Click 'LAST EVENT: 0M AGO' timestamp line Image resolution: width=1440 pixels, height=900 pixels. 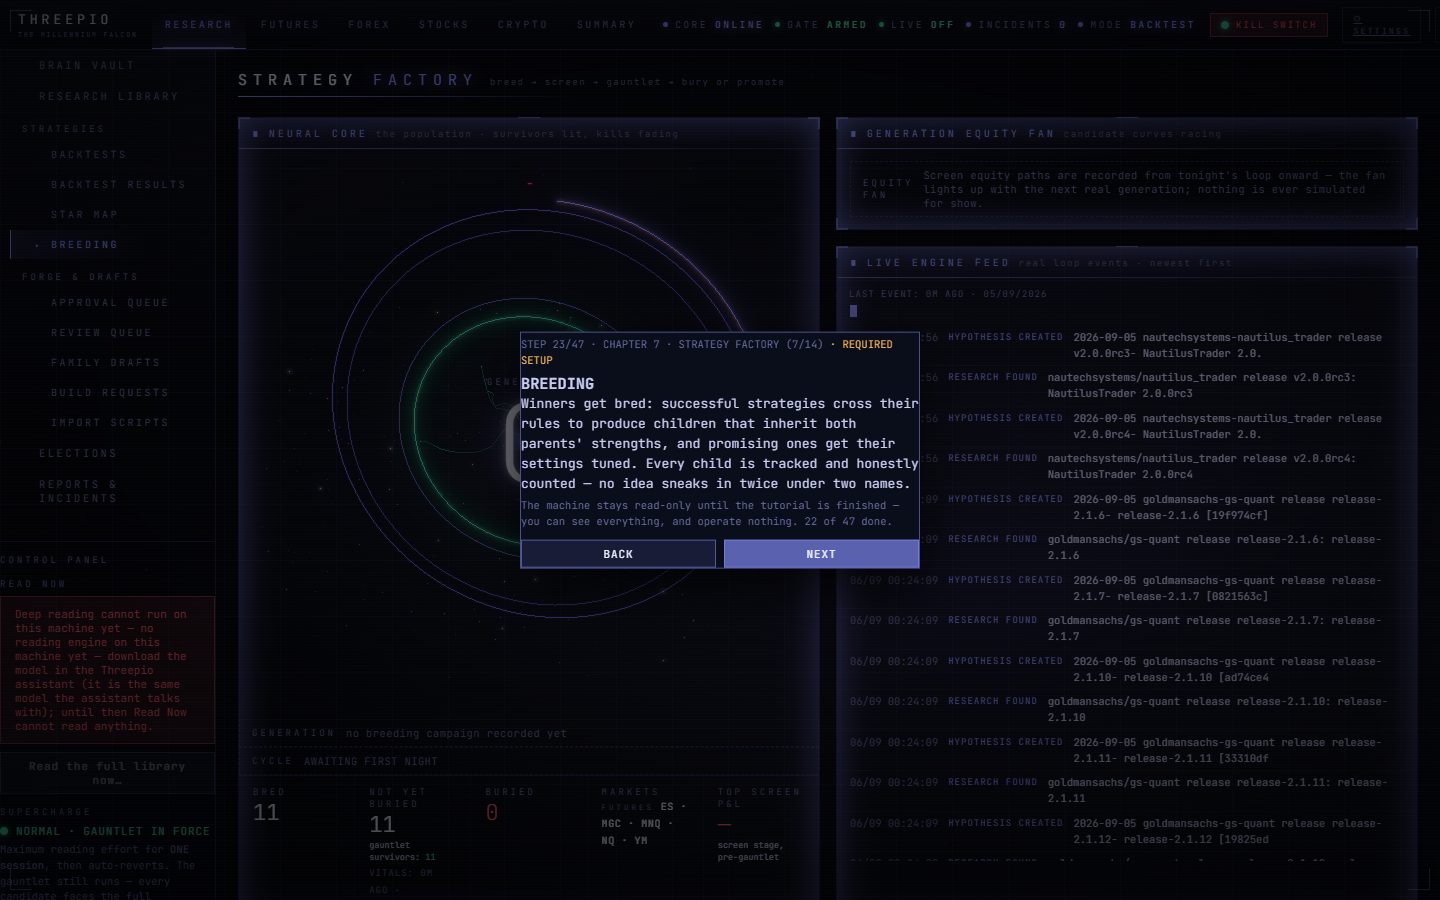pos(948,294)
